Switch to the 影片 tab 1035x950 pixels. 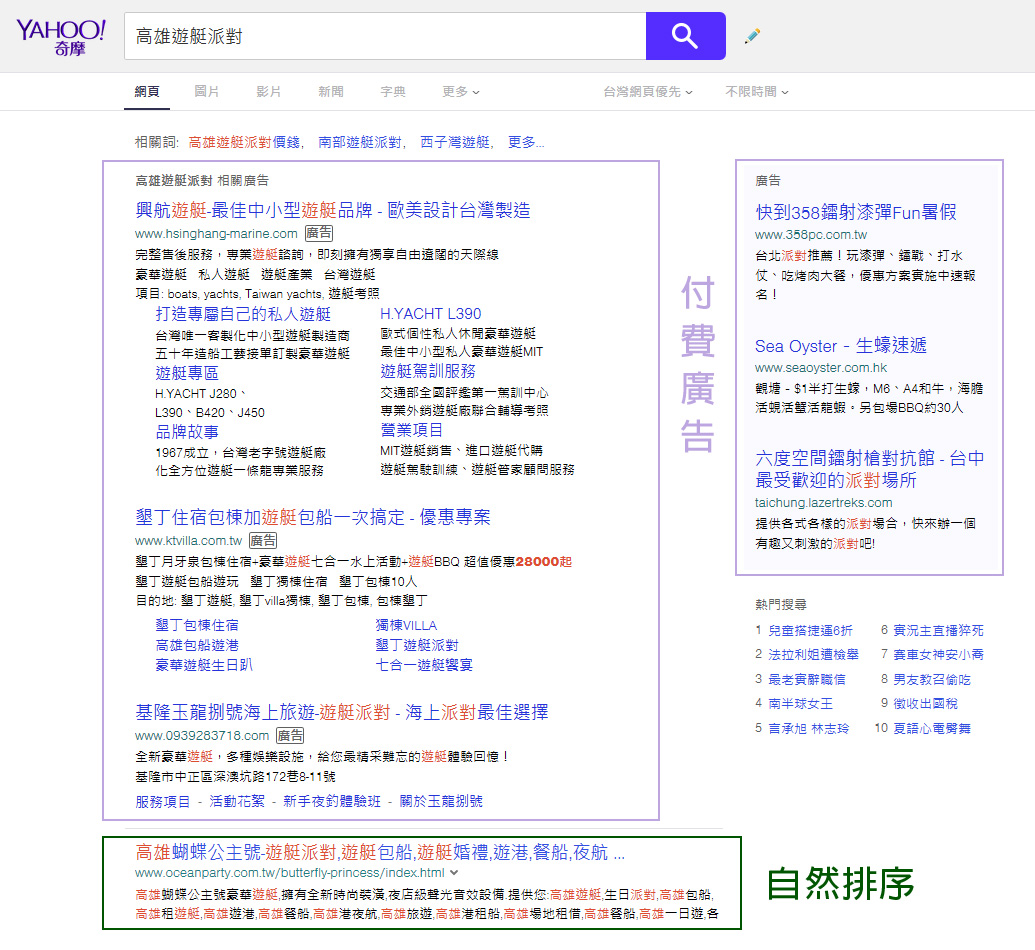[269, 92]
